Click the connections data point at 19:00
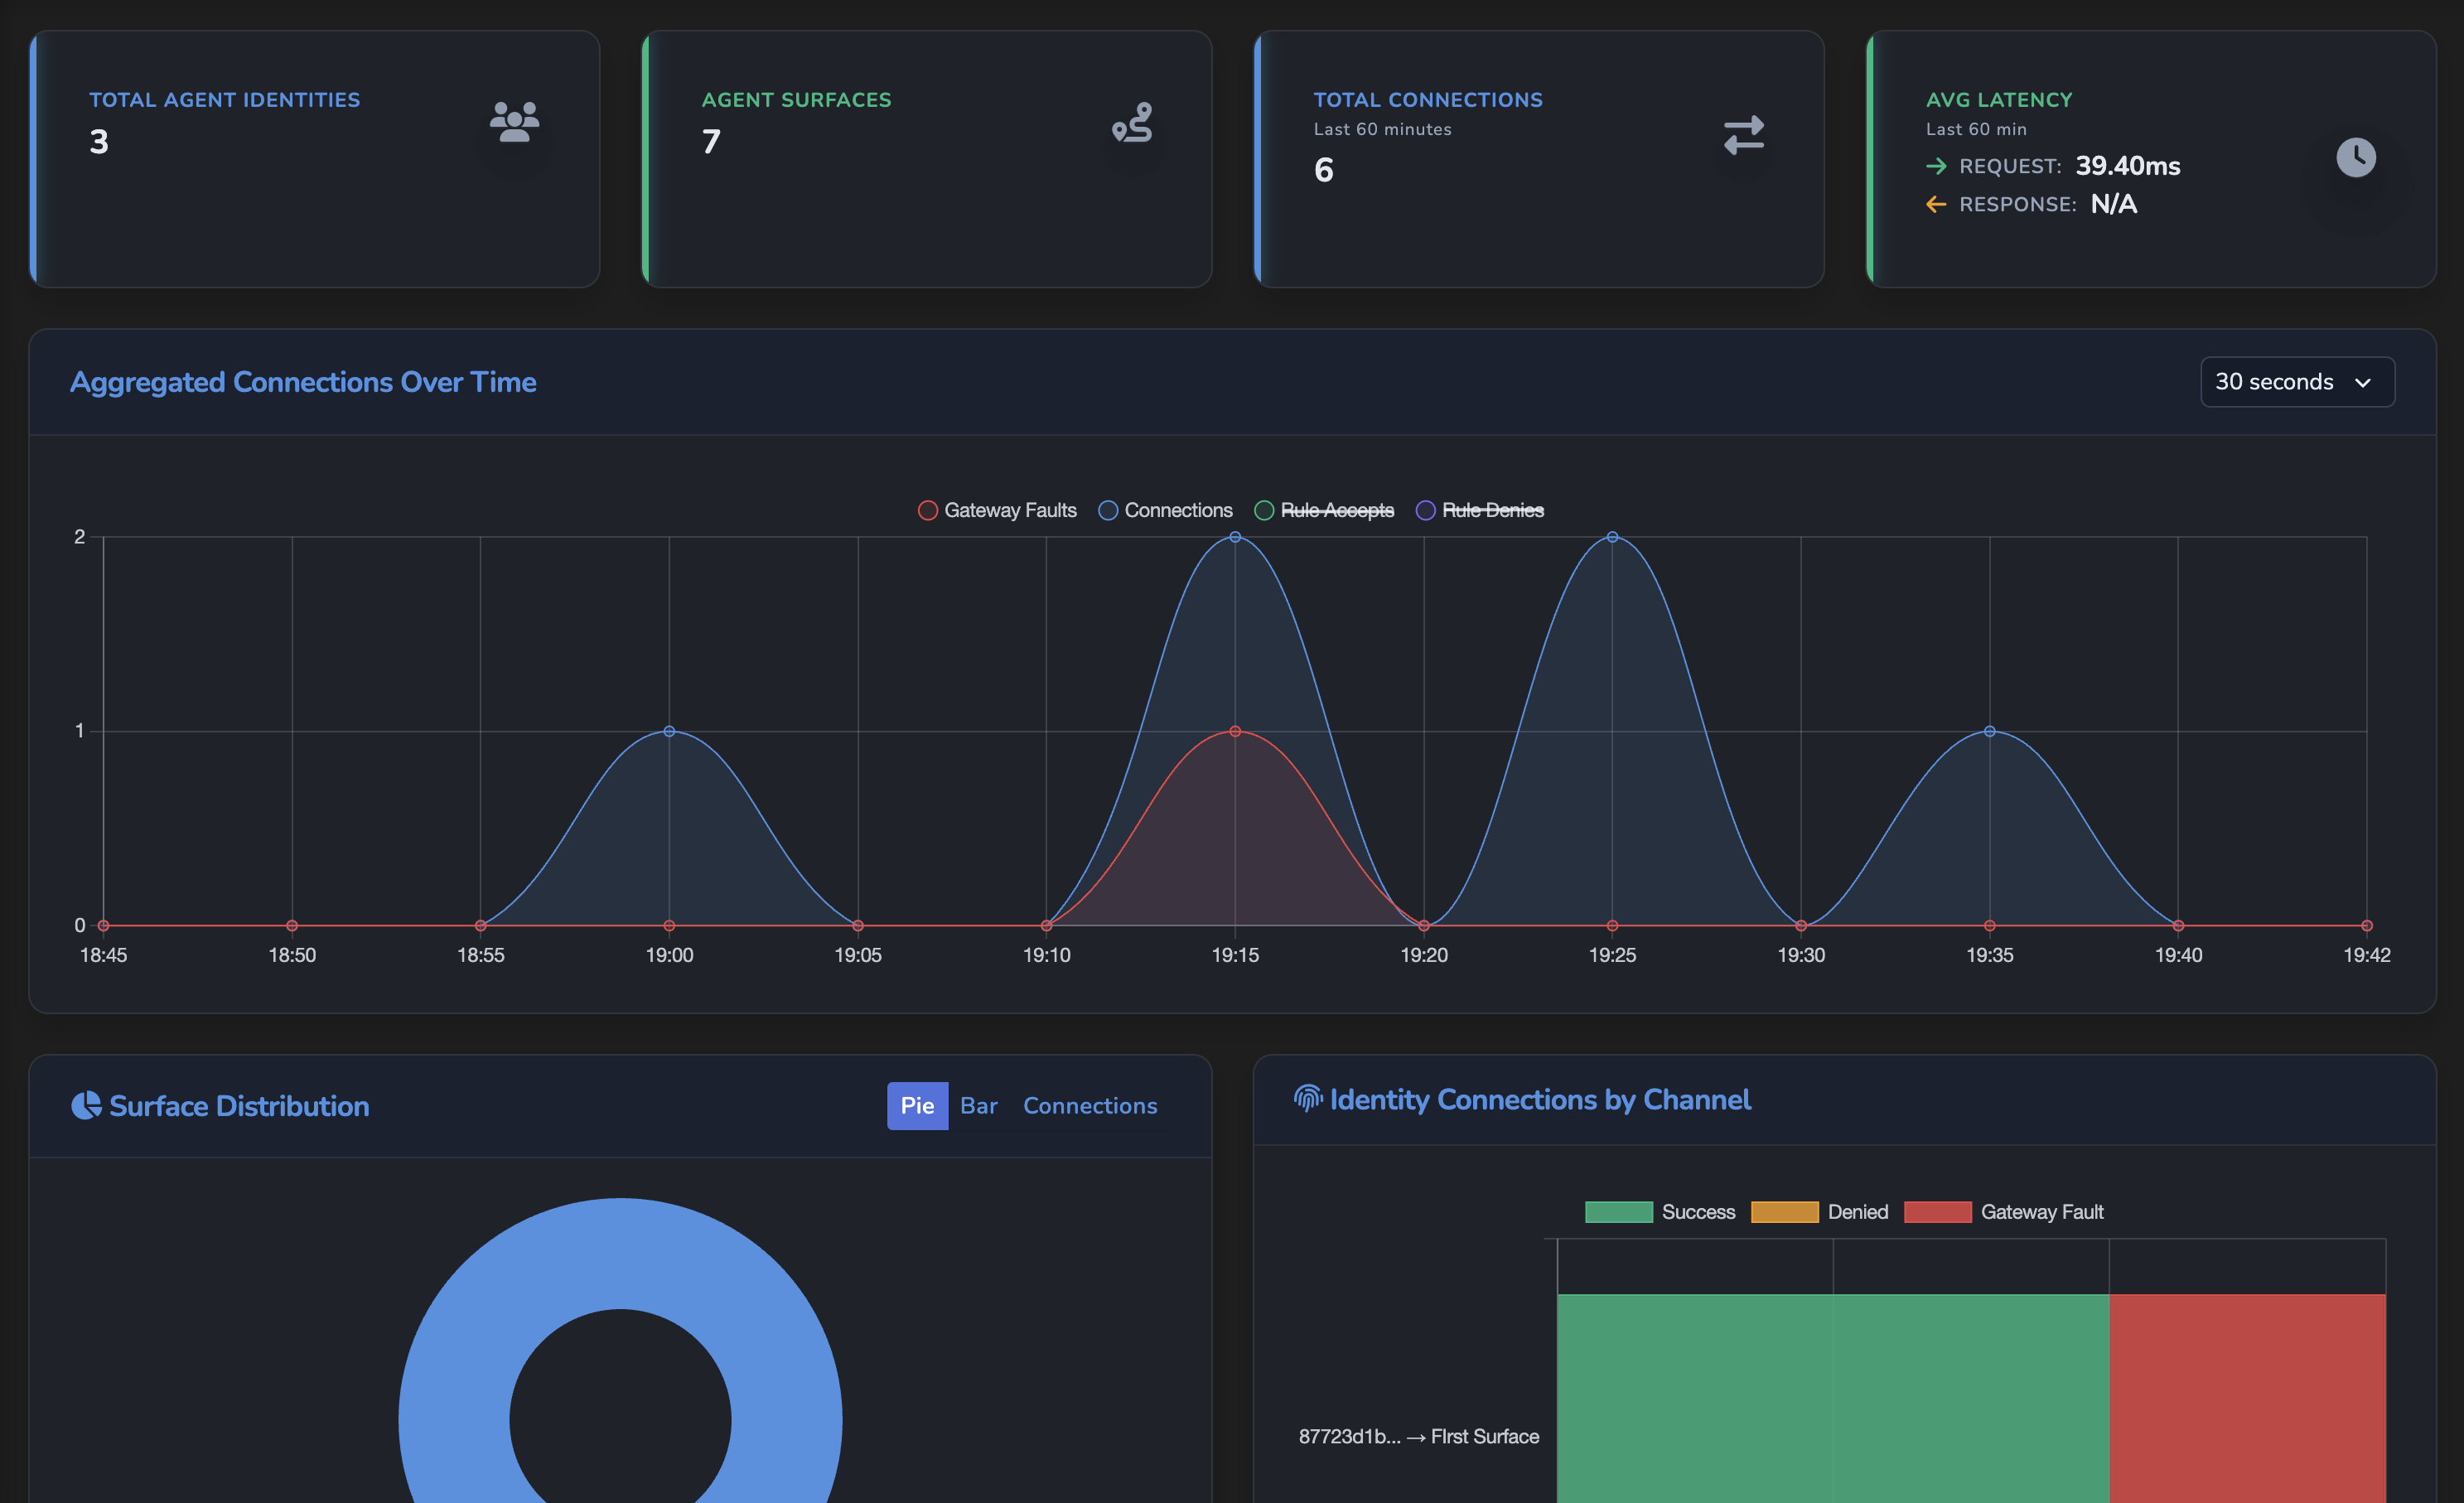This screenshot has height=1503, width=2464. coord(669,731)
